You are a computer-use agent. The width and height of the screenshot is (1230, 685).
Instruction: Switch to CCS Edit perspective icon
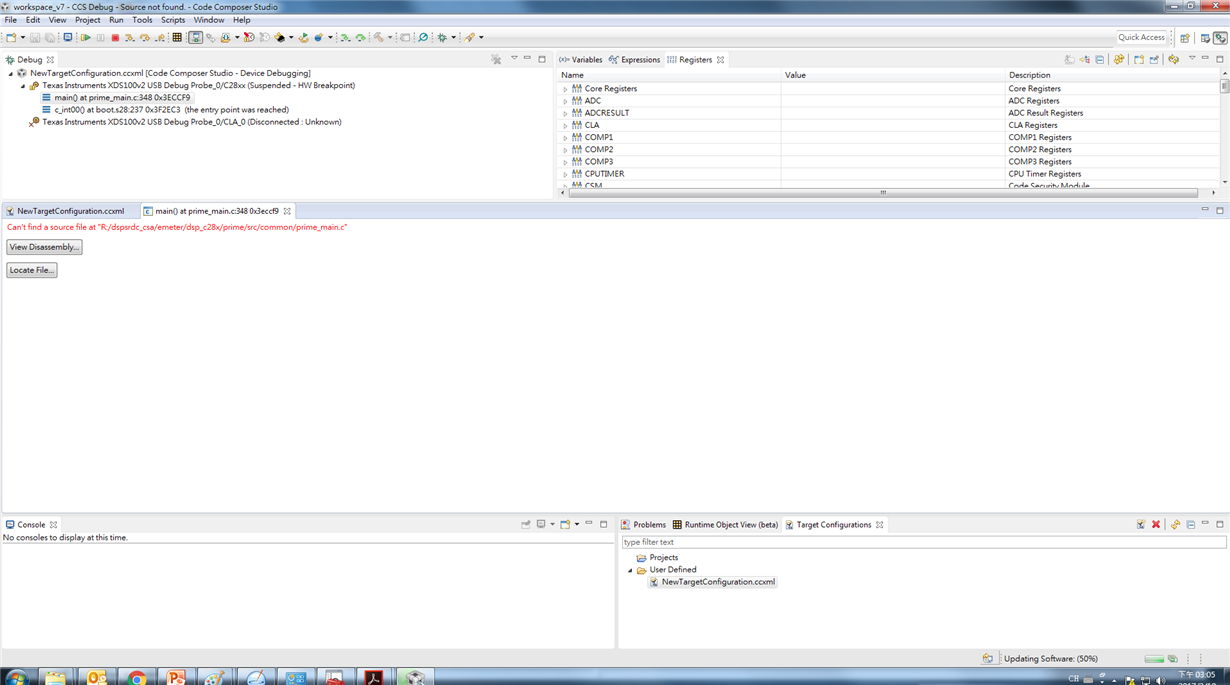[x=1205, y=38]
